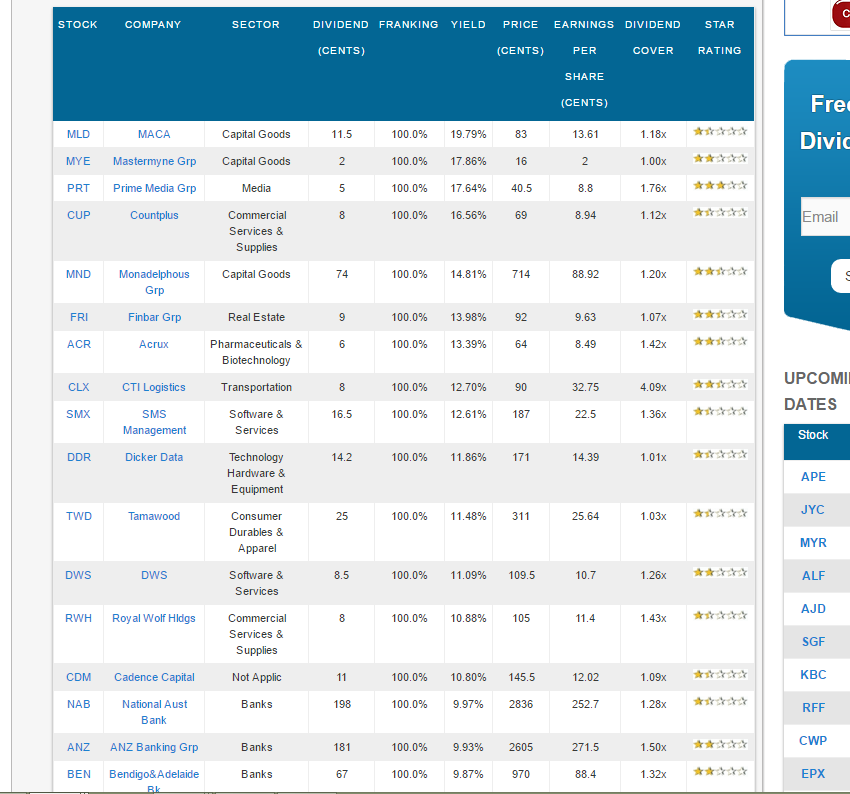Open the Acrux company link
The height and width of the screenshot is (794, 850).
[154, 344]
